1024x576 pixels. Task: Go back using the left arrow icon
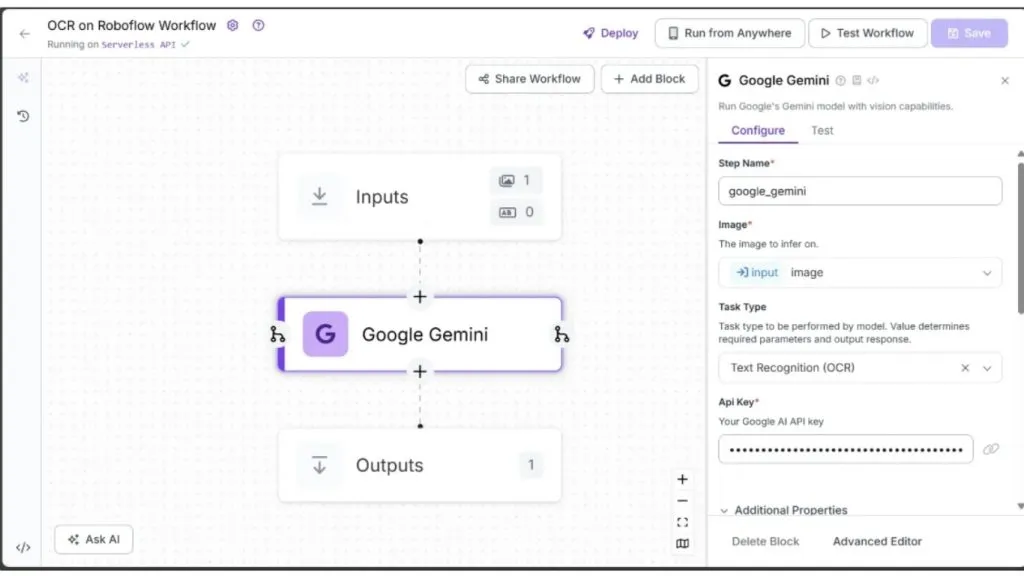click(x=25, y=33)
